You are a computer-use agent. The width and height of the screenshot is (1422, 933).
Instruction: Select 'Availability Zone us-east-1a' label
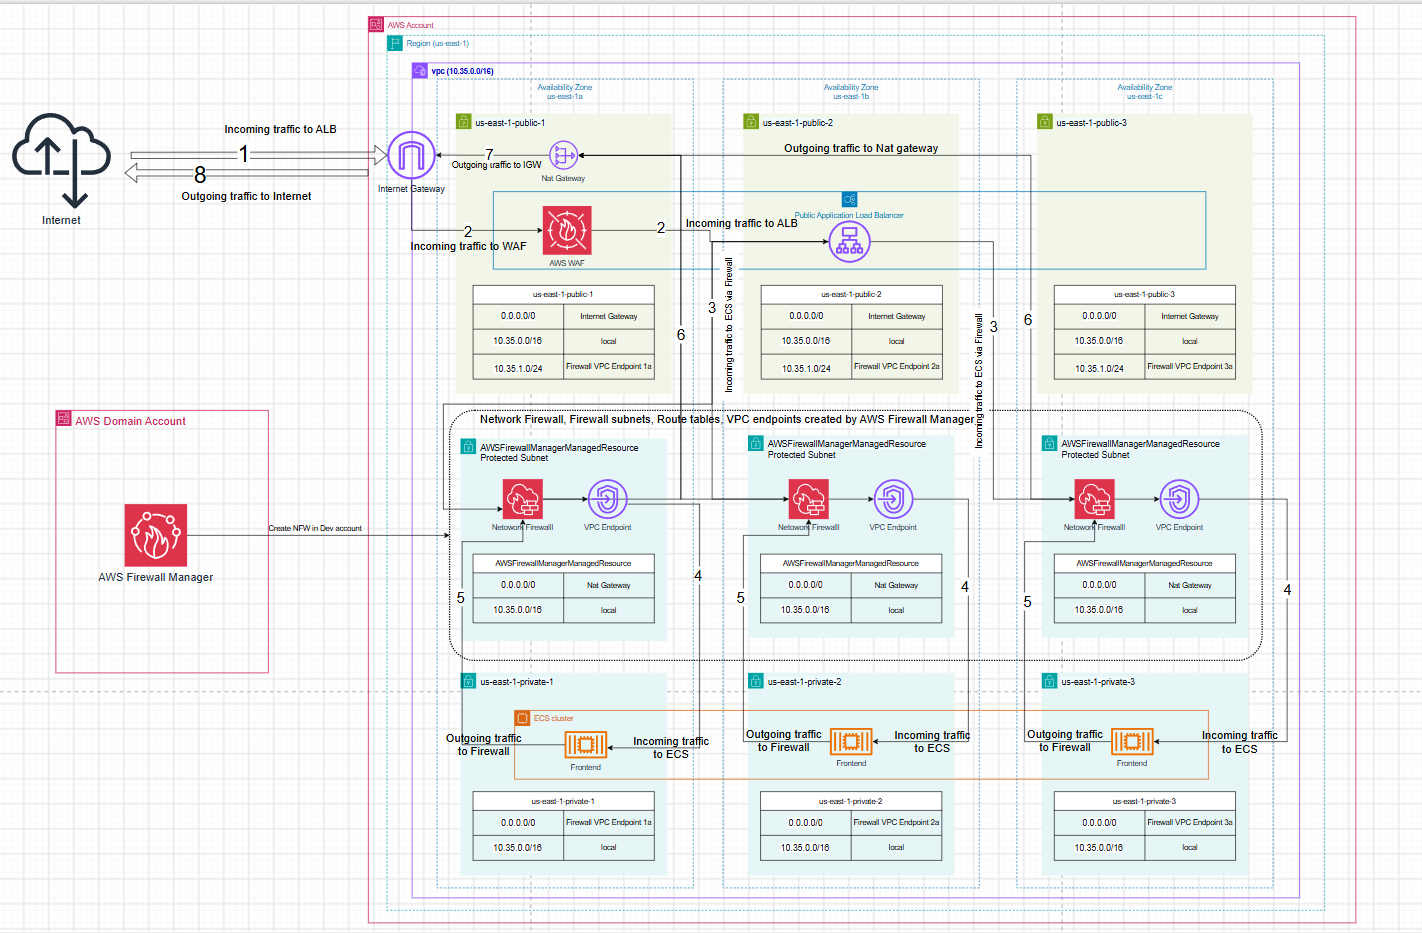565,92
